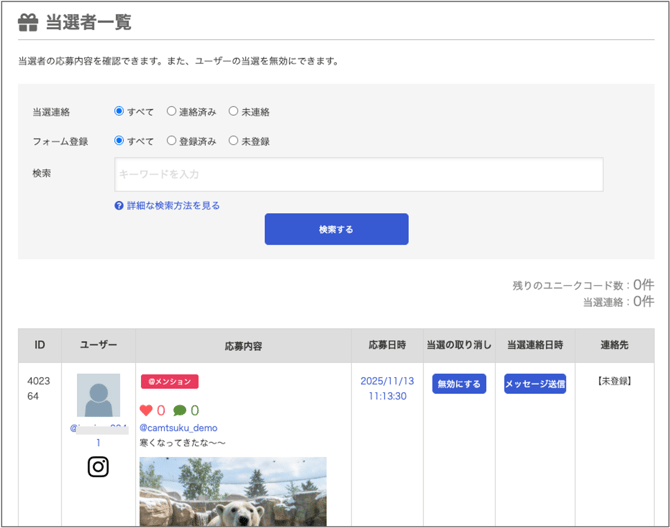Select 未連絡 radio option
Screen dimensions: 670x528
tap(233, 111)
